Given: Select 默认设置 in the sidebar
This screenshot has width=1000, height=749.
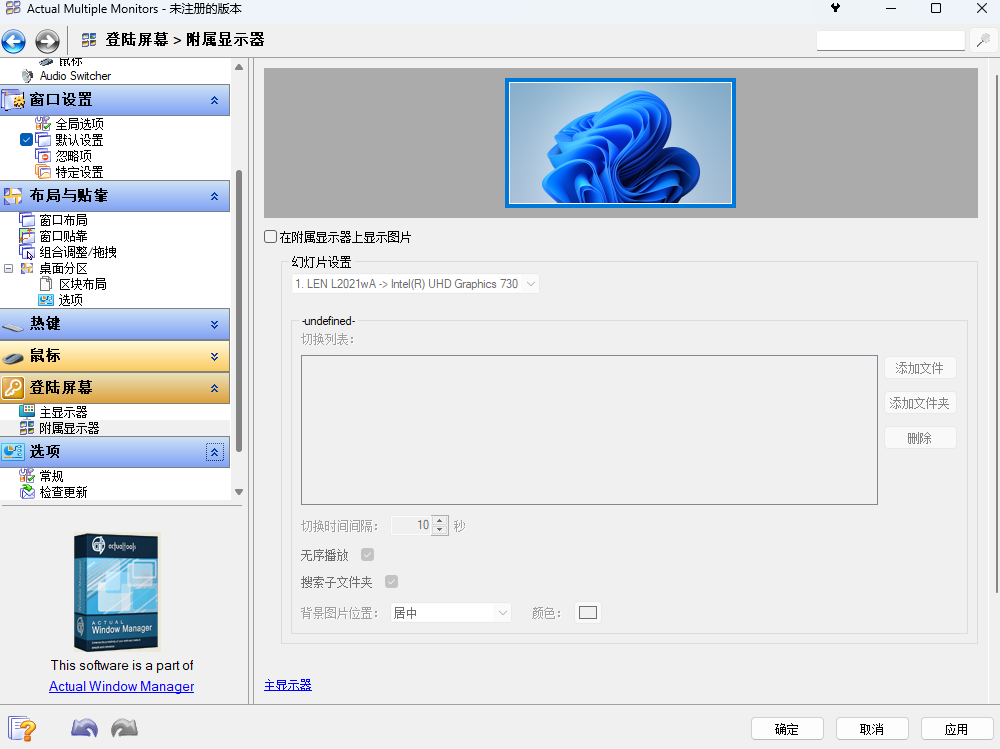Looking at the screenshot, I should [79, 140].
